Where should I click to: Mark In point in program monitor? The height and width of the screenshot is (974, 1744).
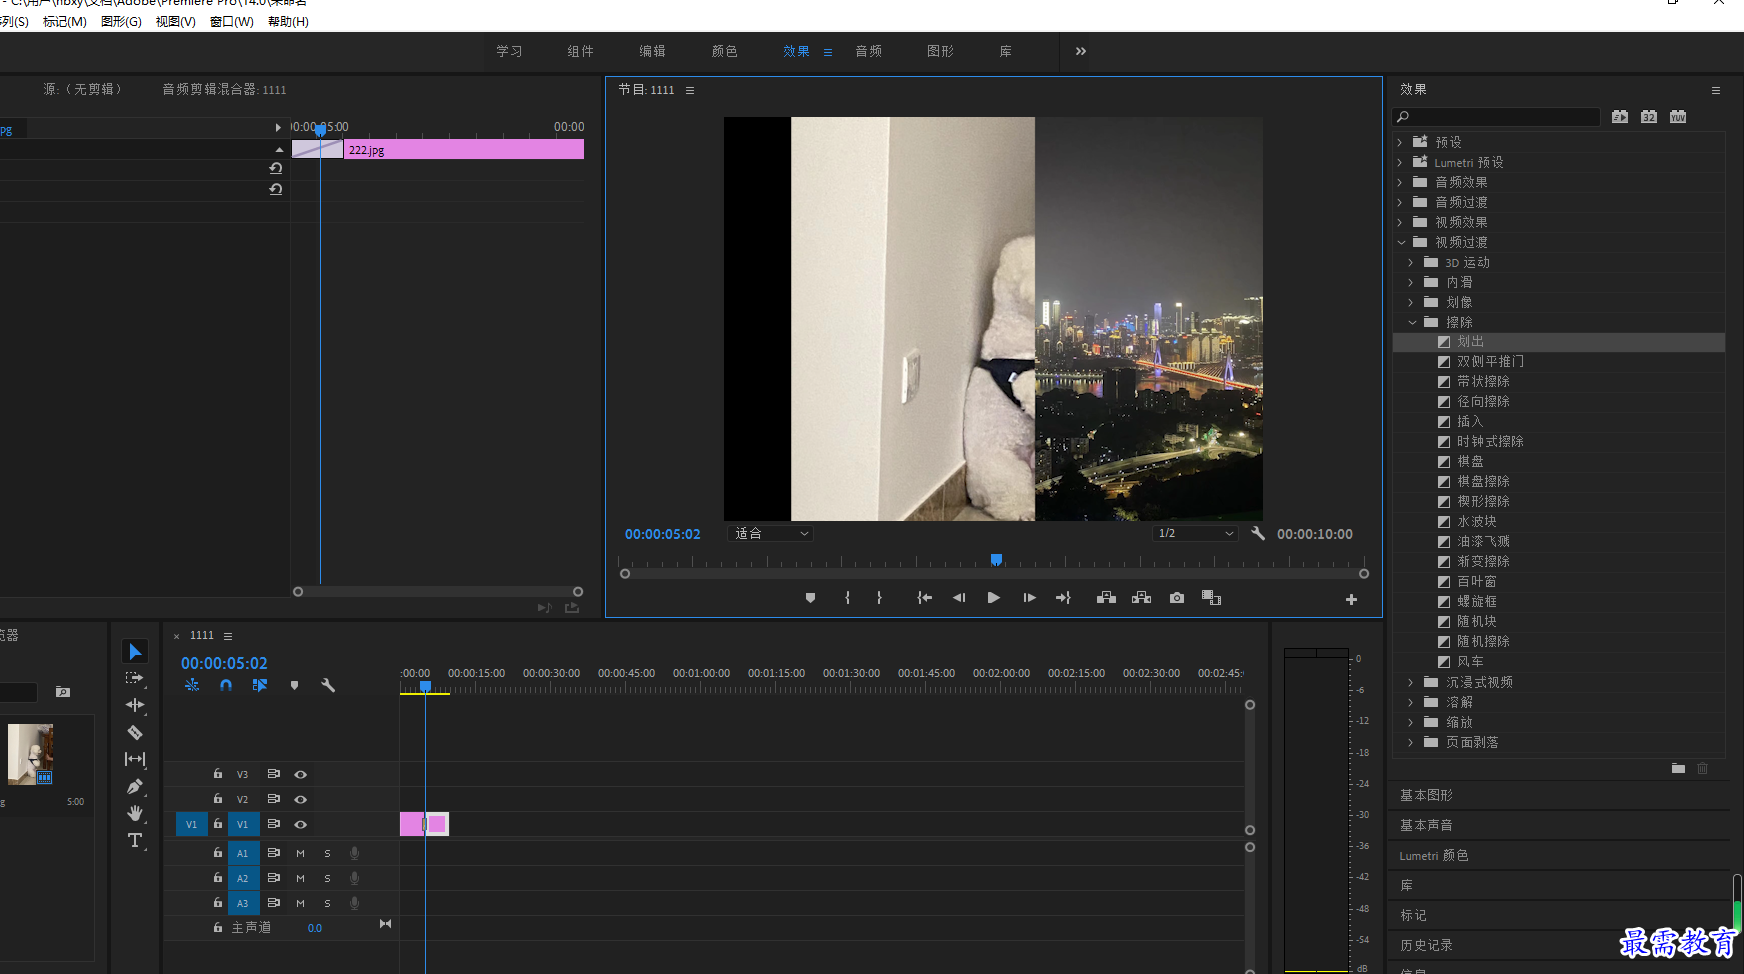(847, 598)
